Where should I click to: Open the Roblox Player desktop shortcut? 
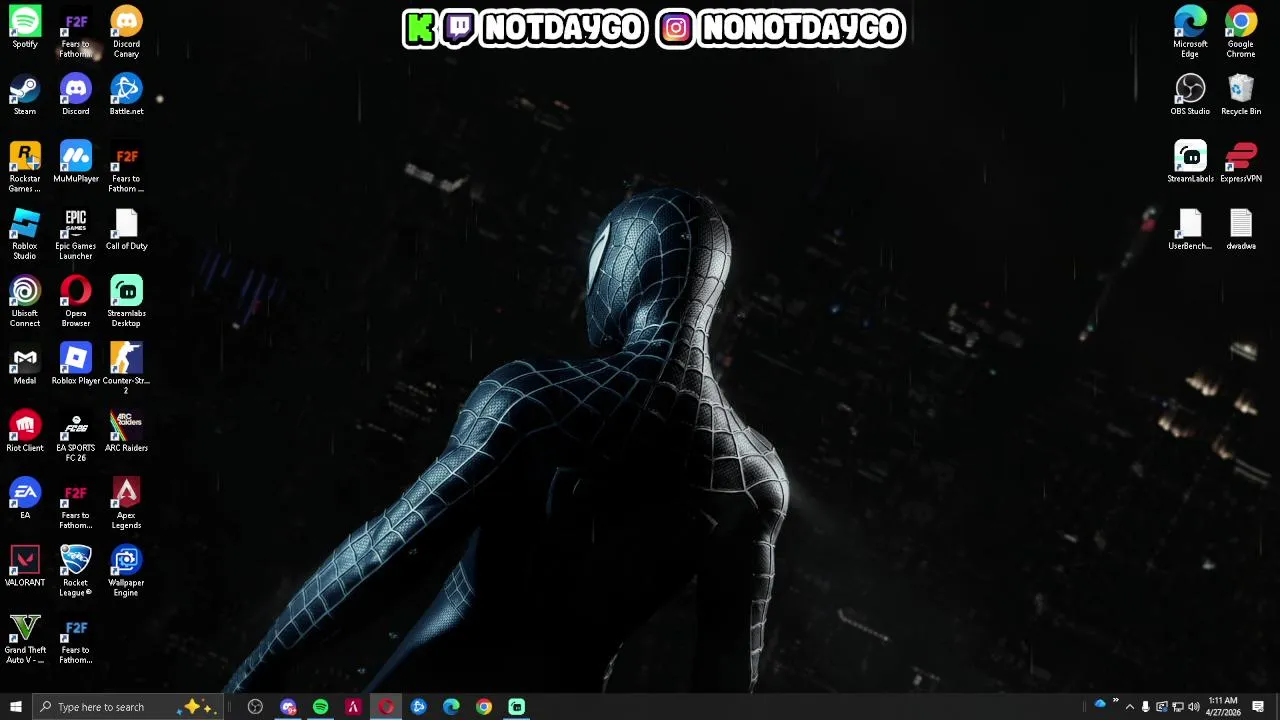76,364
